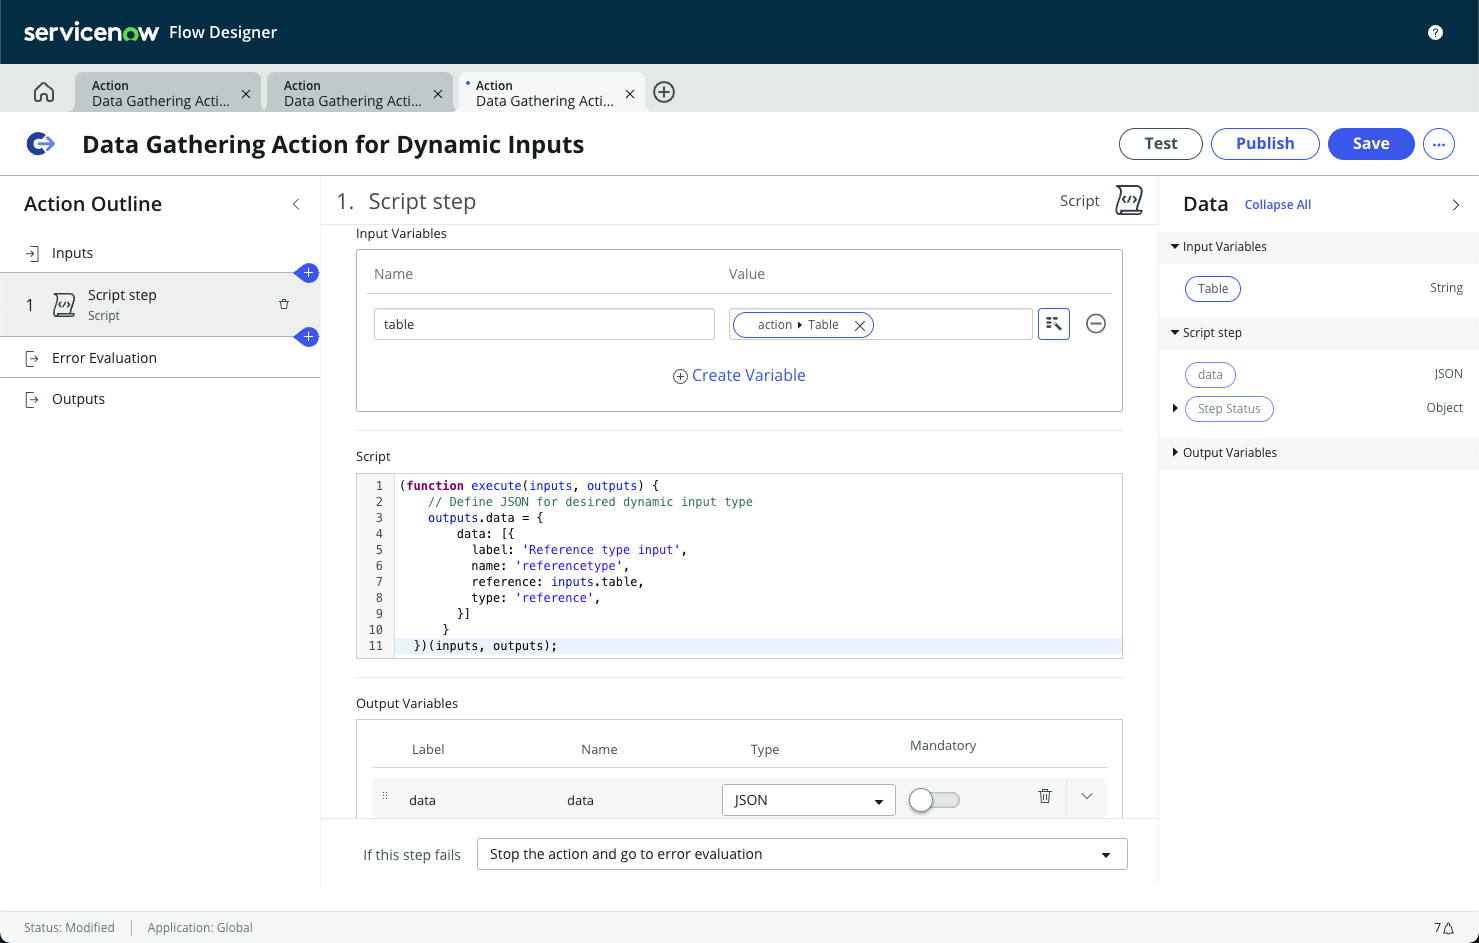Delete the data output variable
This screenshot has width=1479, height=943.
[1045, 796]
